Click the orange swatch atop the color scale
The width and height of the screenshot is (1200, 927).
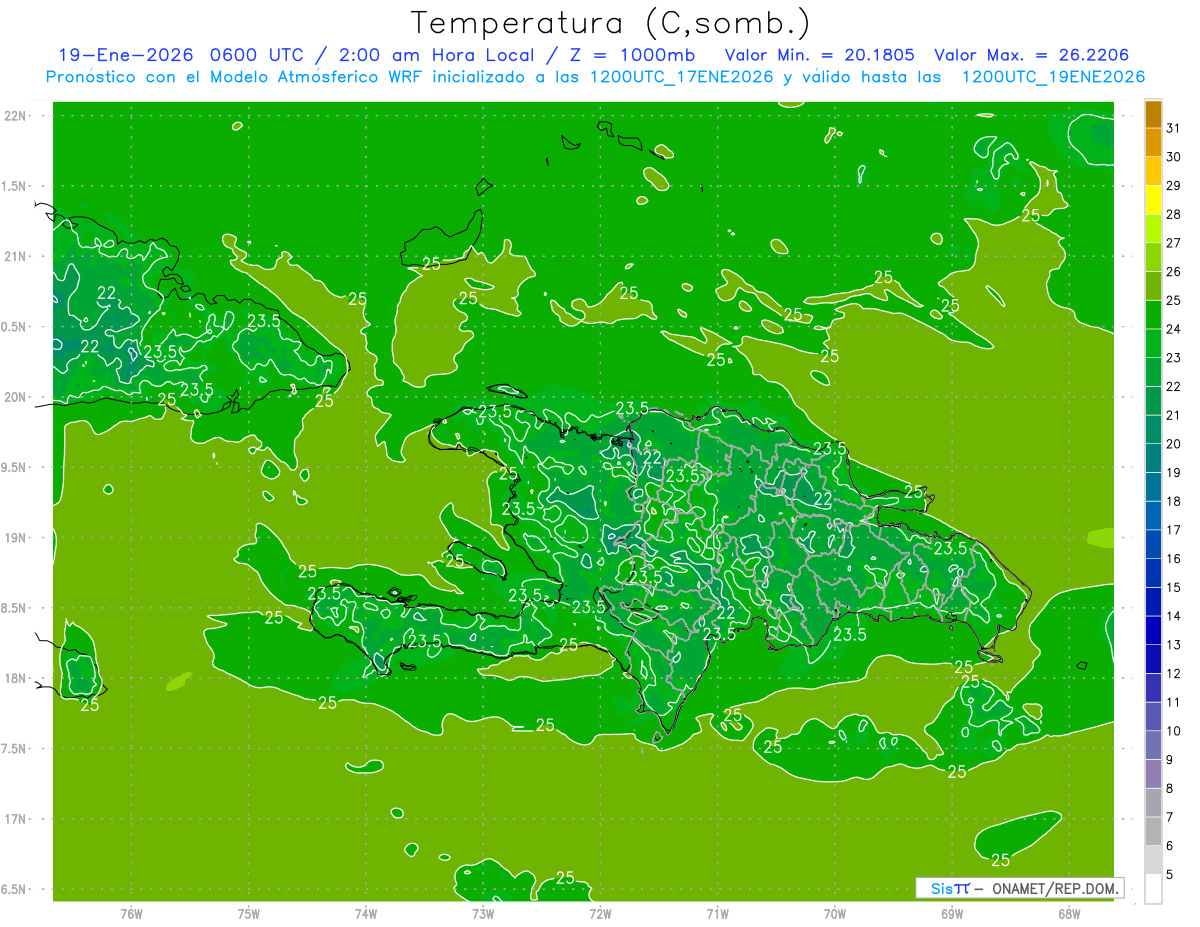[1153, 114]
